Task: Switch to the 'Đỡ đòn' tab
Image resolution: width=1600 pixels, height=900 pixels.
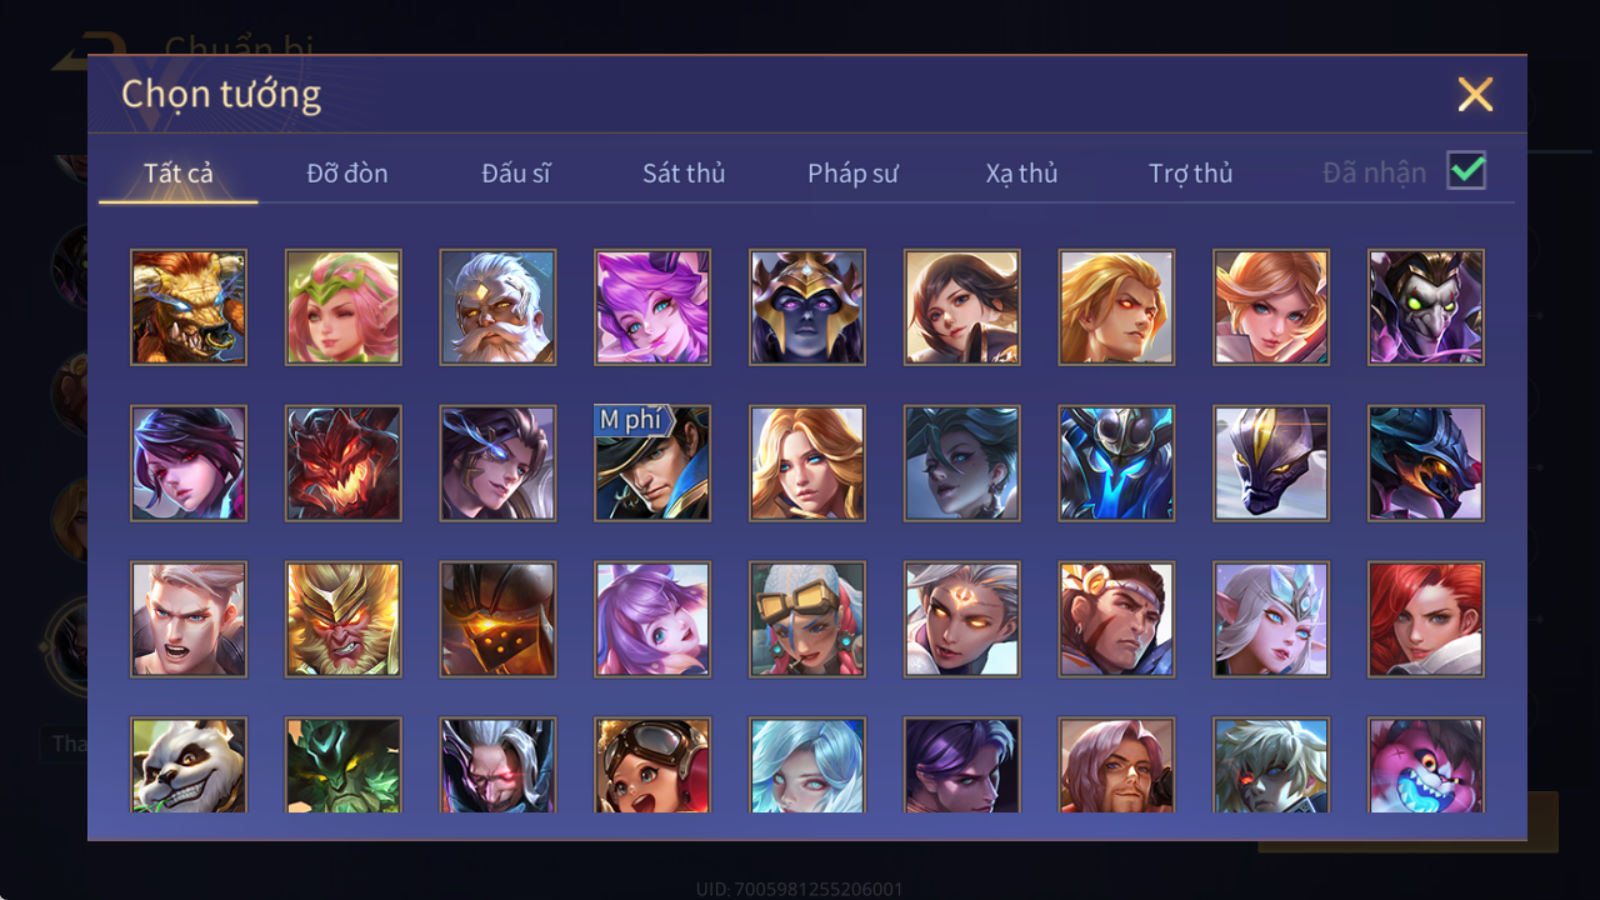Action: (x=347, y=173)
